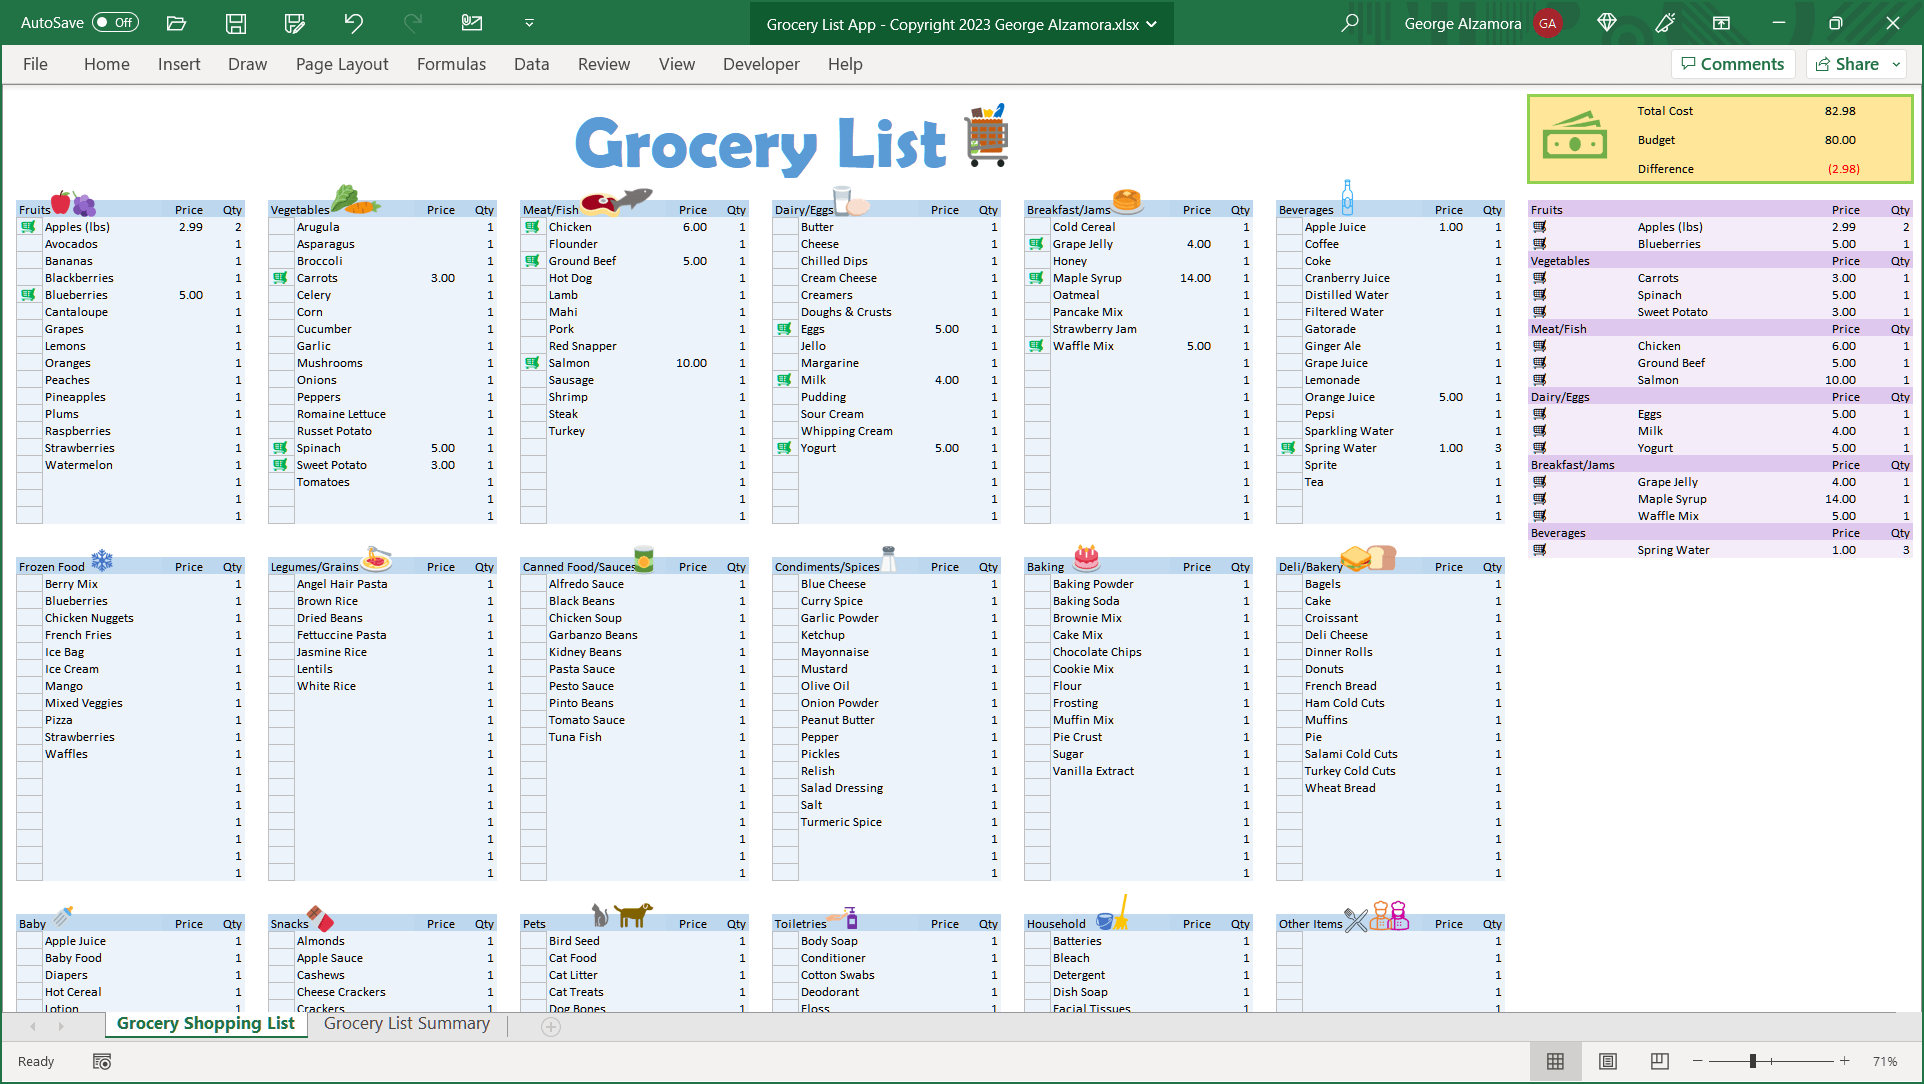Select the Total Cost value cell
Viewport: 1924px width, 1084px height.
pos(1839,111)
